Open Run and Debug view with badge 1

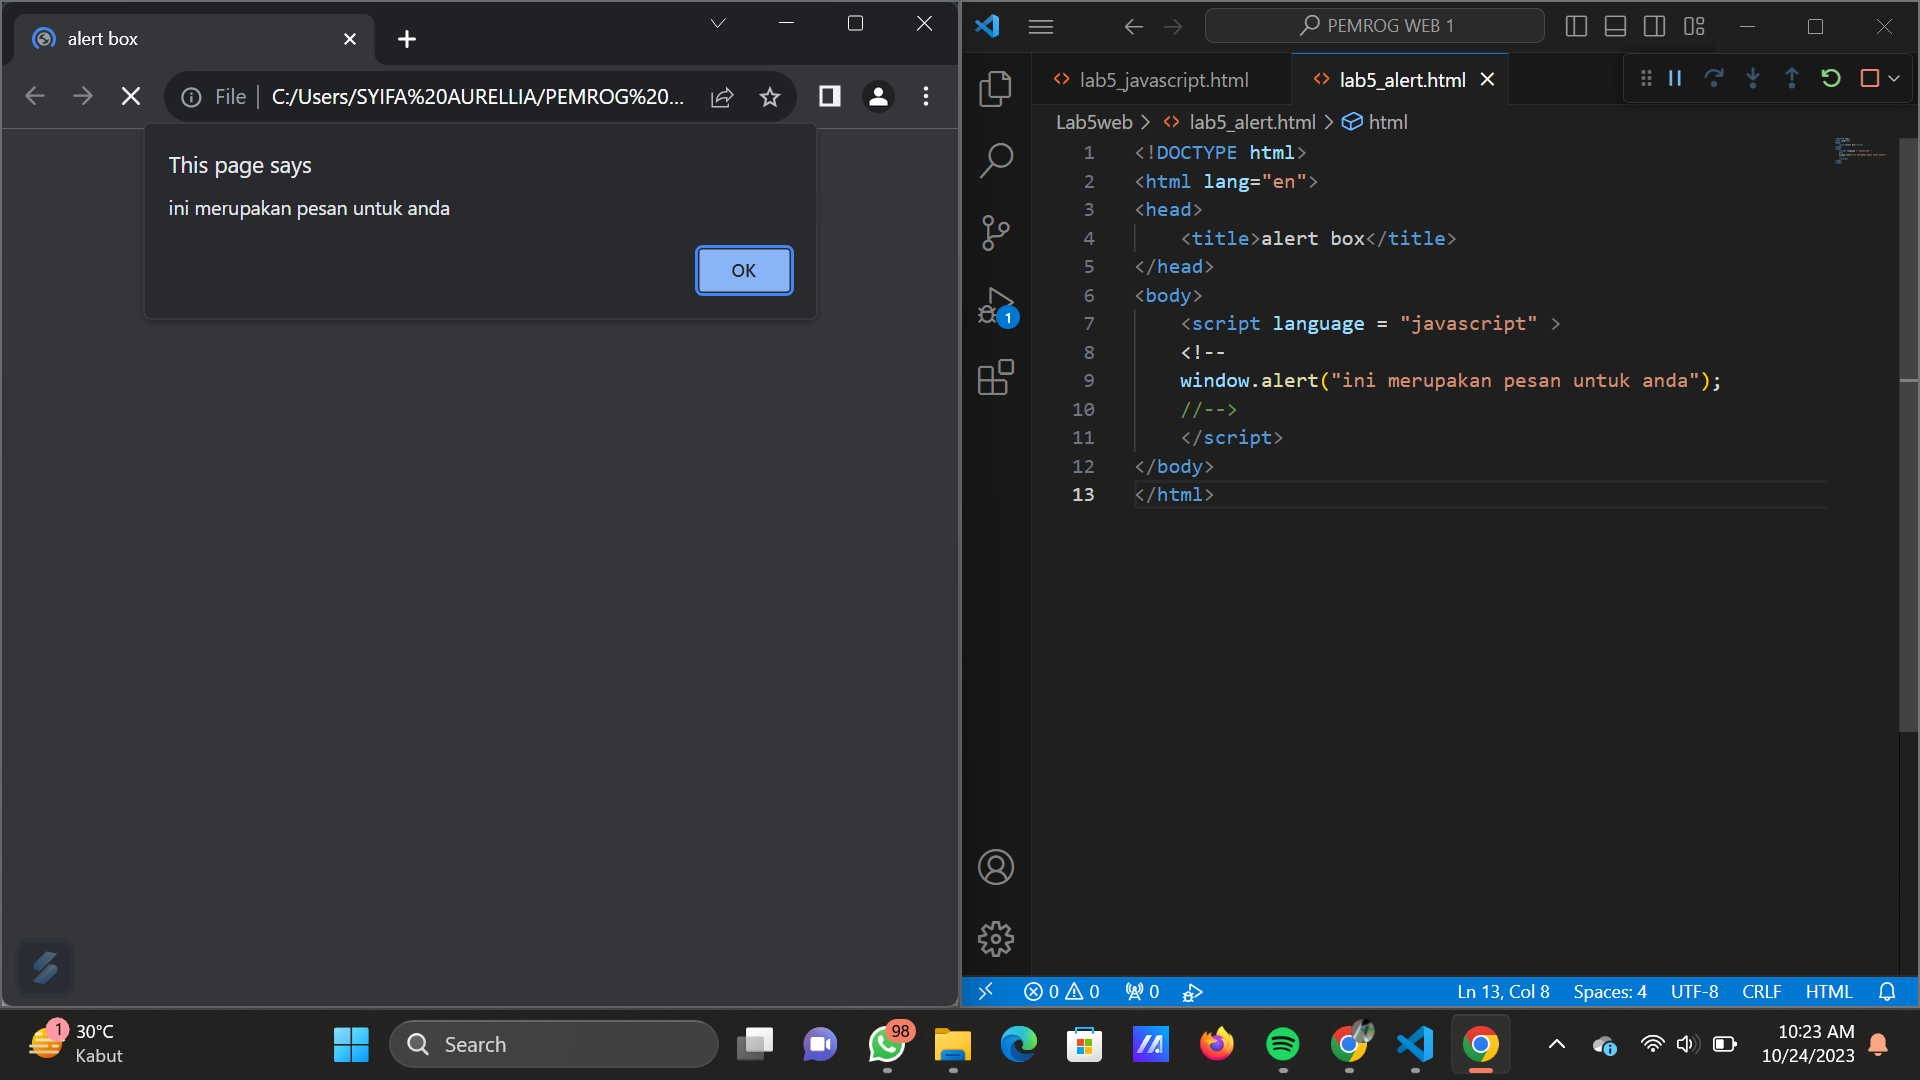[x=996, y=305]
